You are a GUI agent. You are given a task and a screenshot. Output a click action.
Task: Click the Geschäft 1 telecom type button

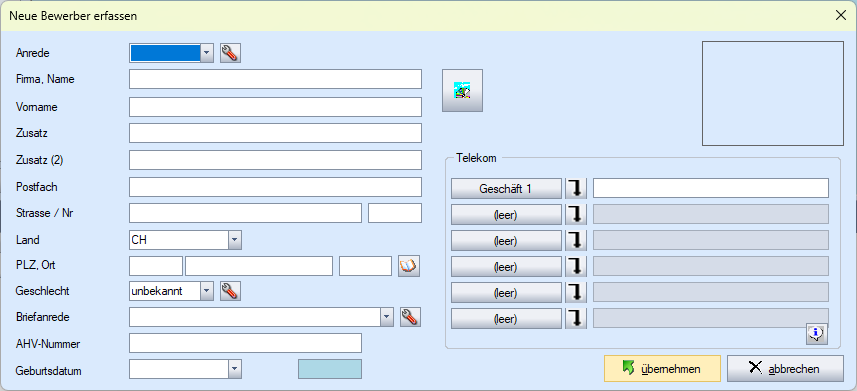pyautogui.click(x=506, y=188)
